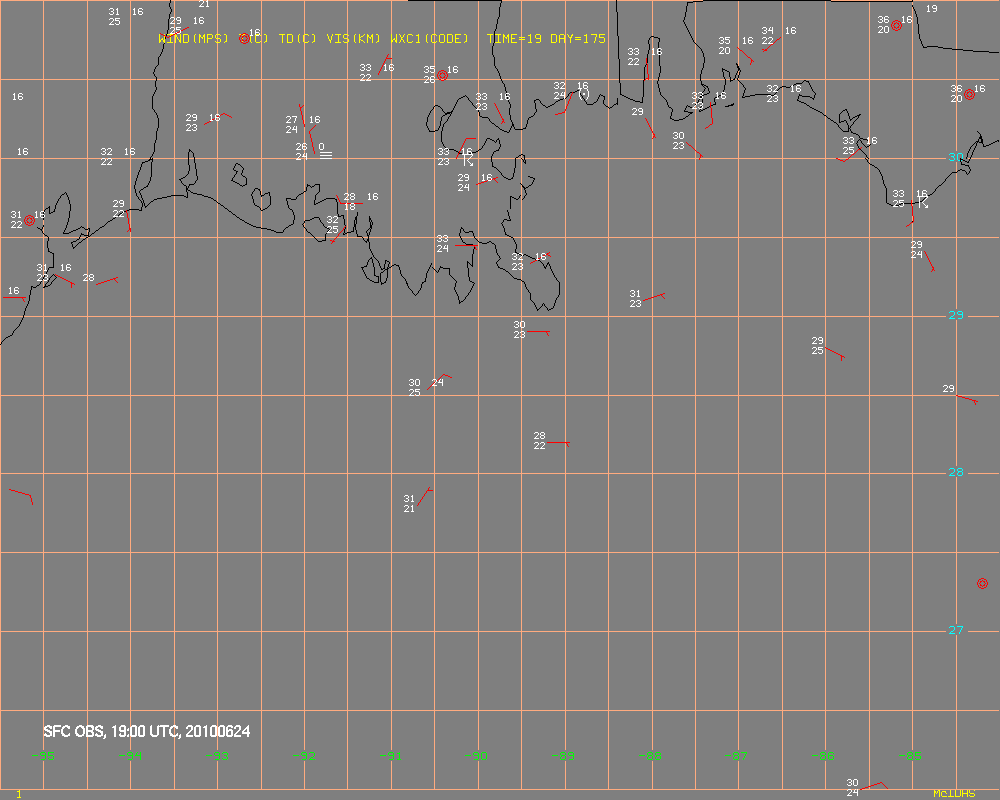The image size is (1000, 800).
Task: Click the wind barb at station 27 24
Action: (x=302, y=116)
